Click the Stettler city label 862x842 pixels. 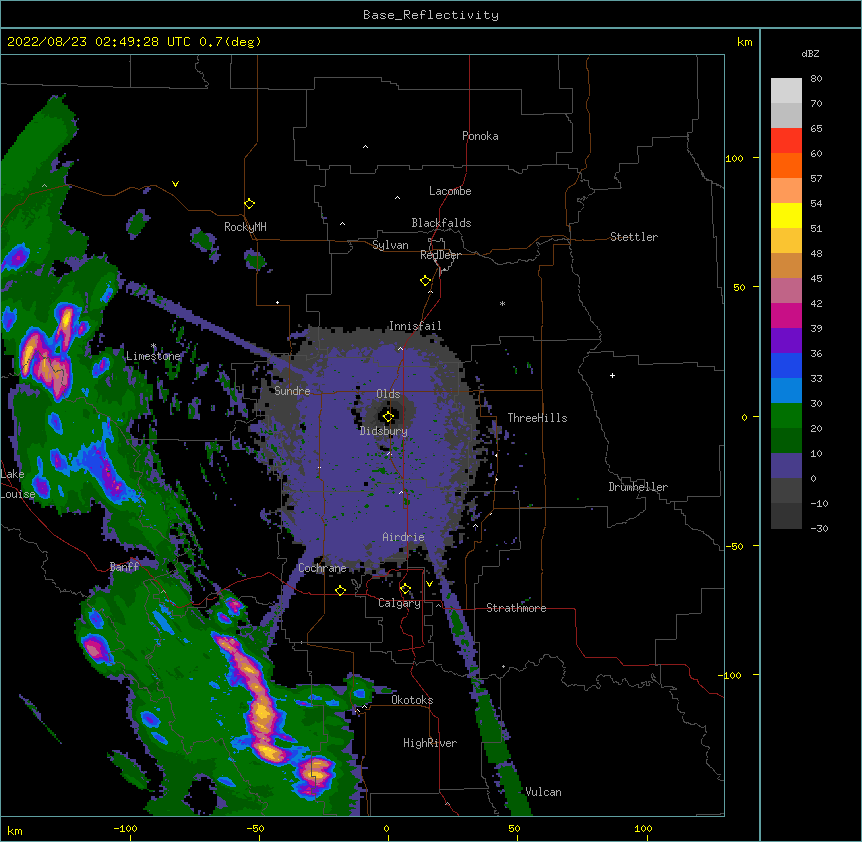pos(634,237)
